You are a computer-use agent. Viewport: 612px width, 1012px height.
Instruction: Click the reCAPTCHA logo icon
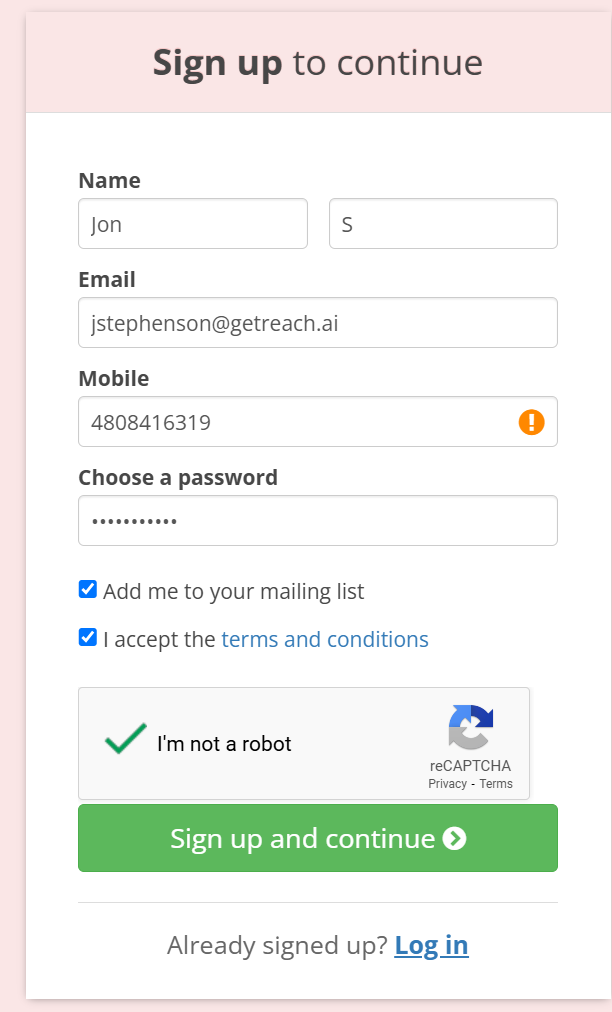point(471,727)
